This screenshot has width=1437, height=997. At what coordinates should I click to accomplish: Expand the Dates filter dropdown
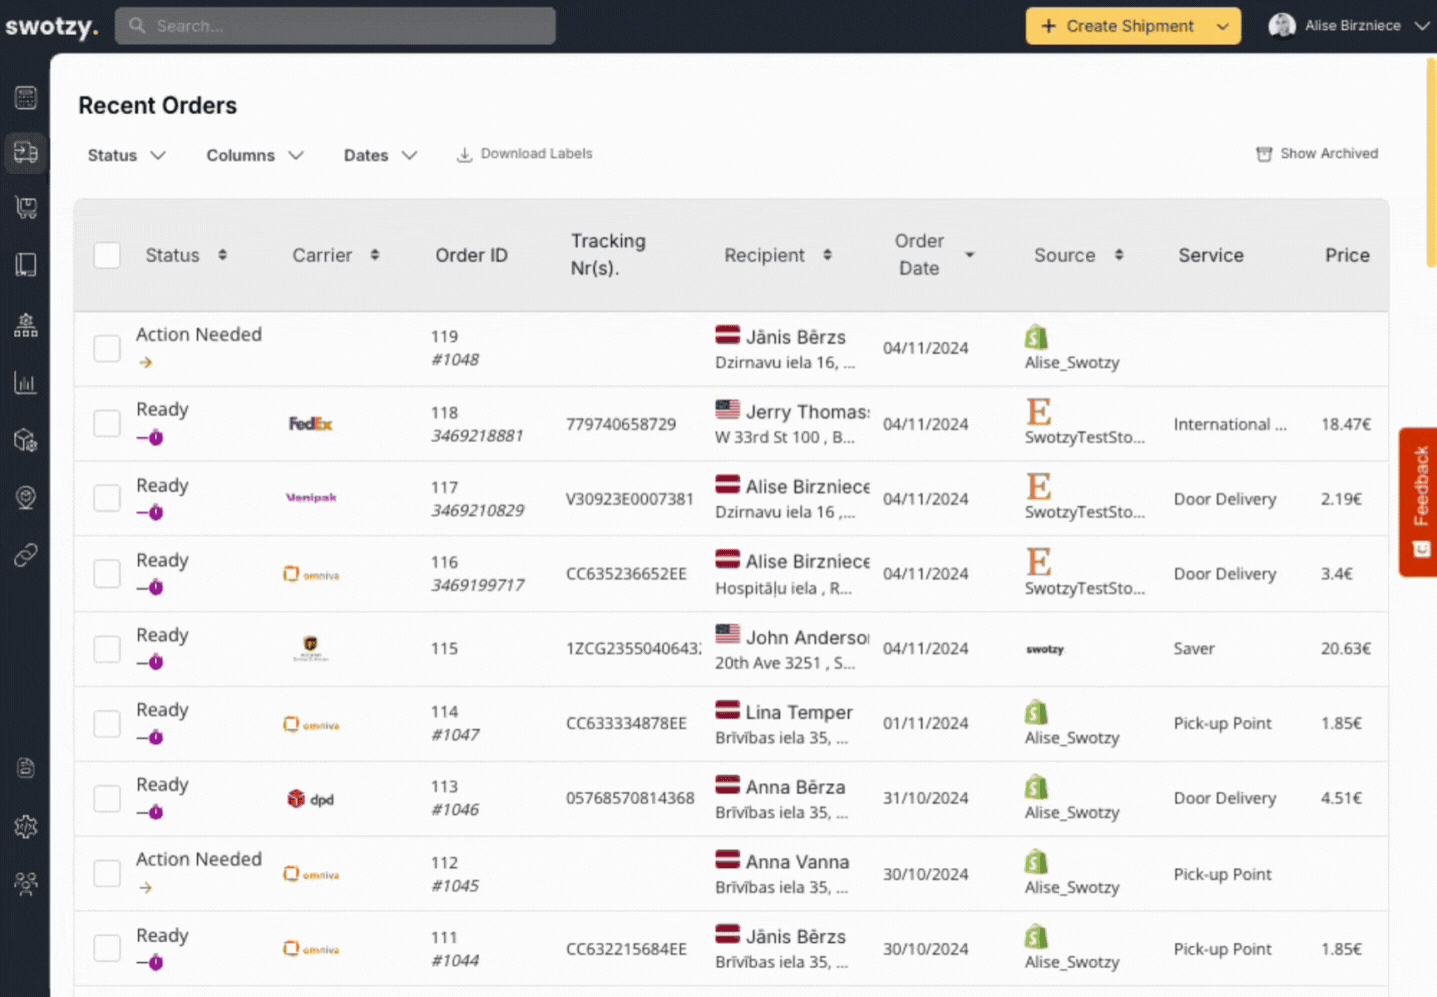click(x=379, y=155)
